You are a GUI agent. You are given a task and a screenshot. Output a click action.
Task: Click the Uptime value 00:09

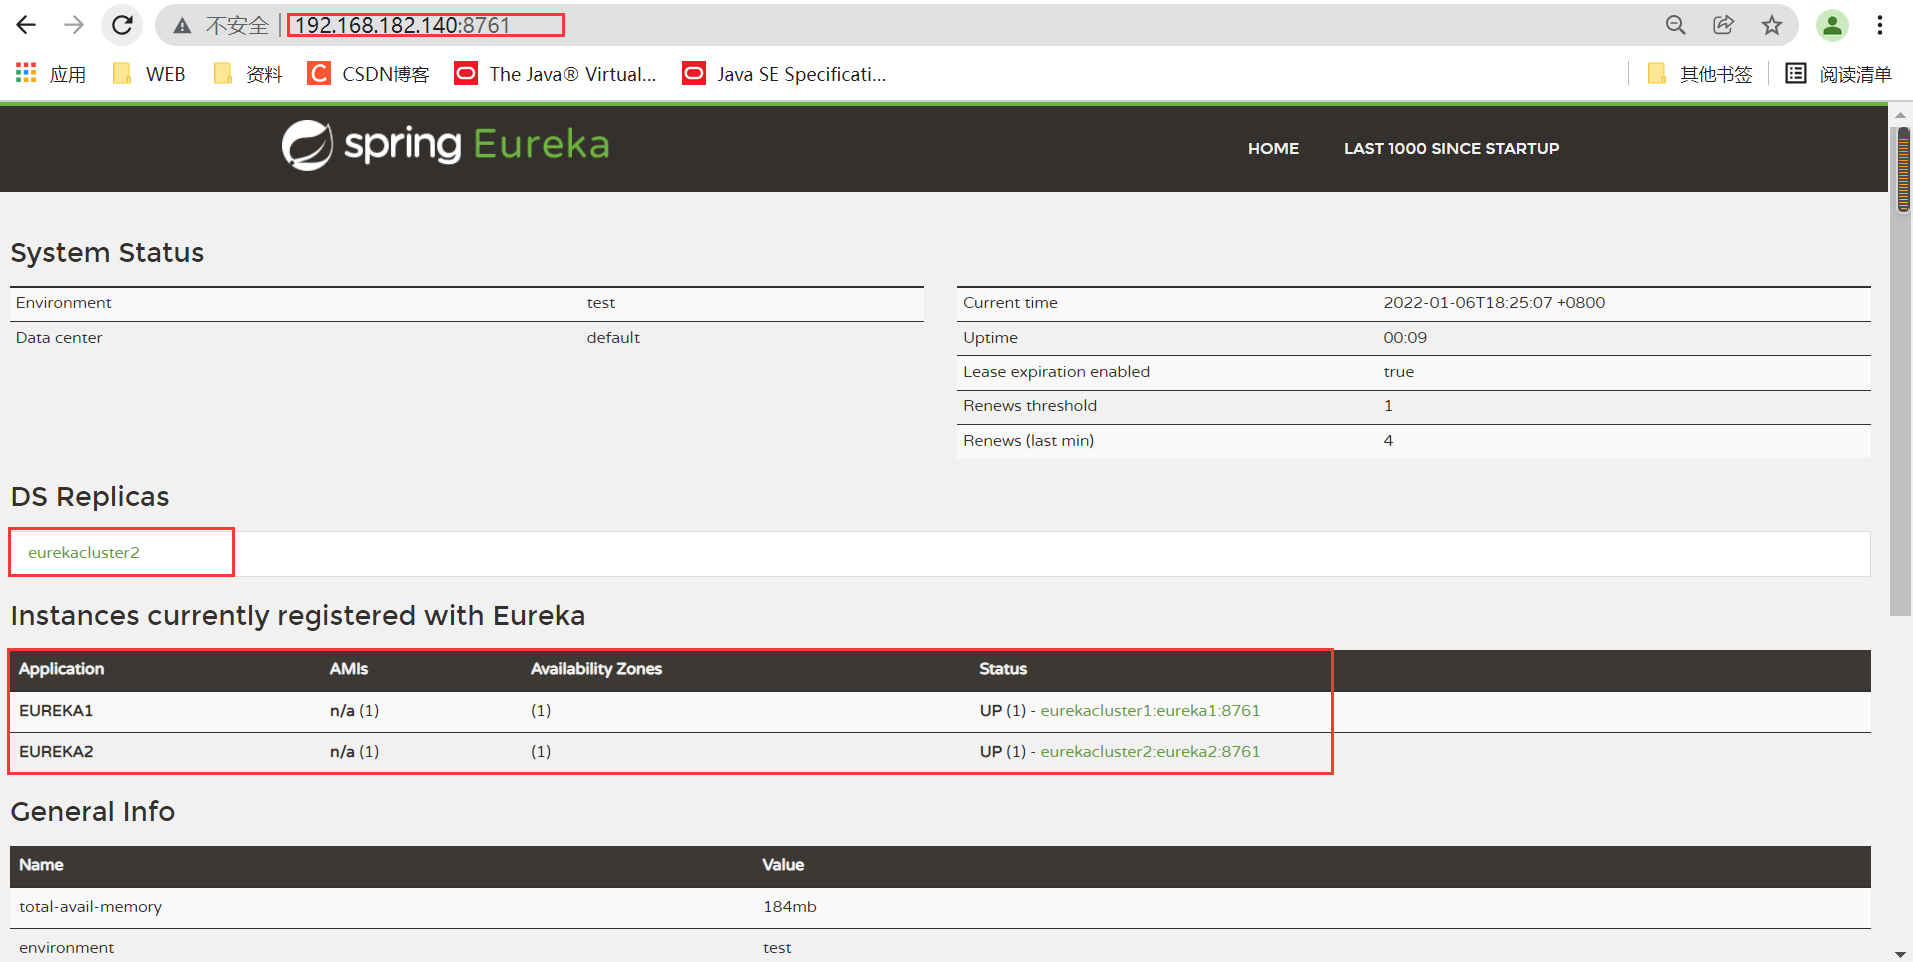coord(1405,338)
